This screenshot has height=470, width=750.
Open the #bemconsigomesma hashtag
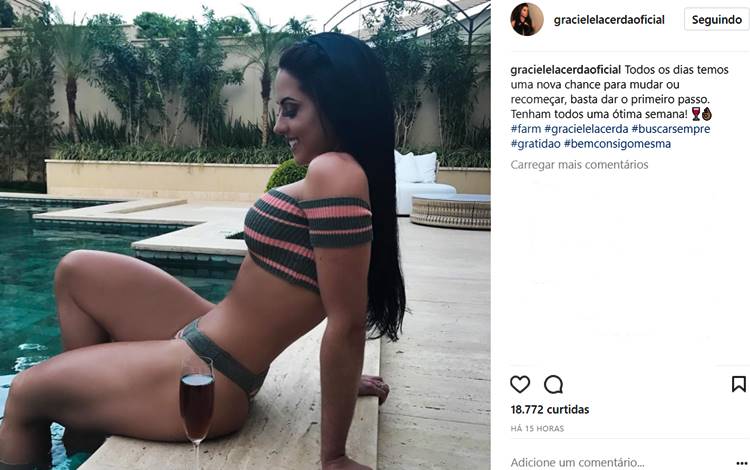point(618,143)
